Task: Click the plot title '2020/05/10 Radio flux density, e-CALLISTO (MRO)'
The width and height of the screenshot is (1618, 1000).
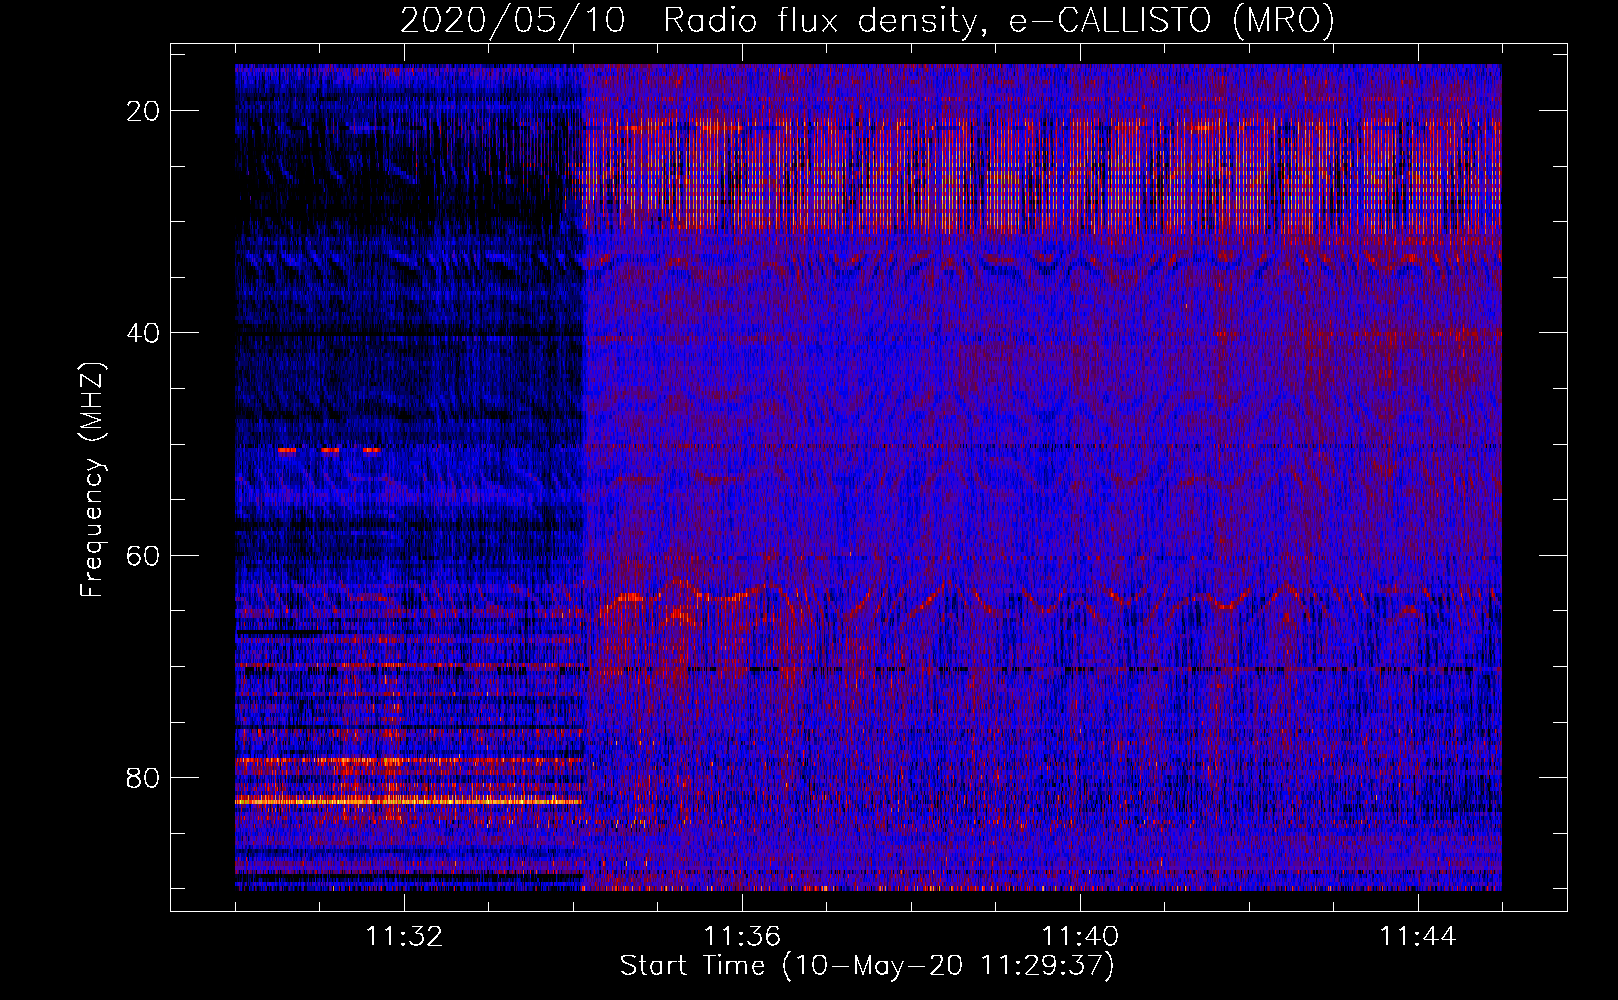Action: pyautogui.click(x=867, y=20)
